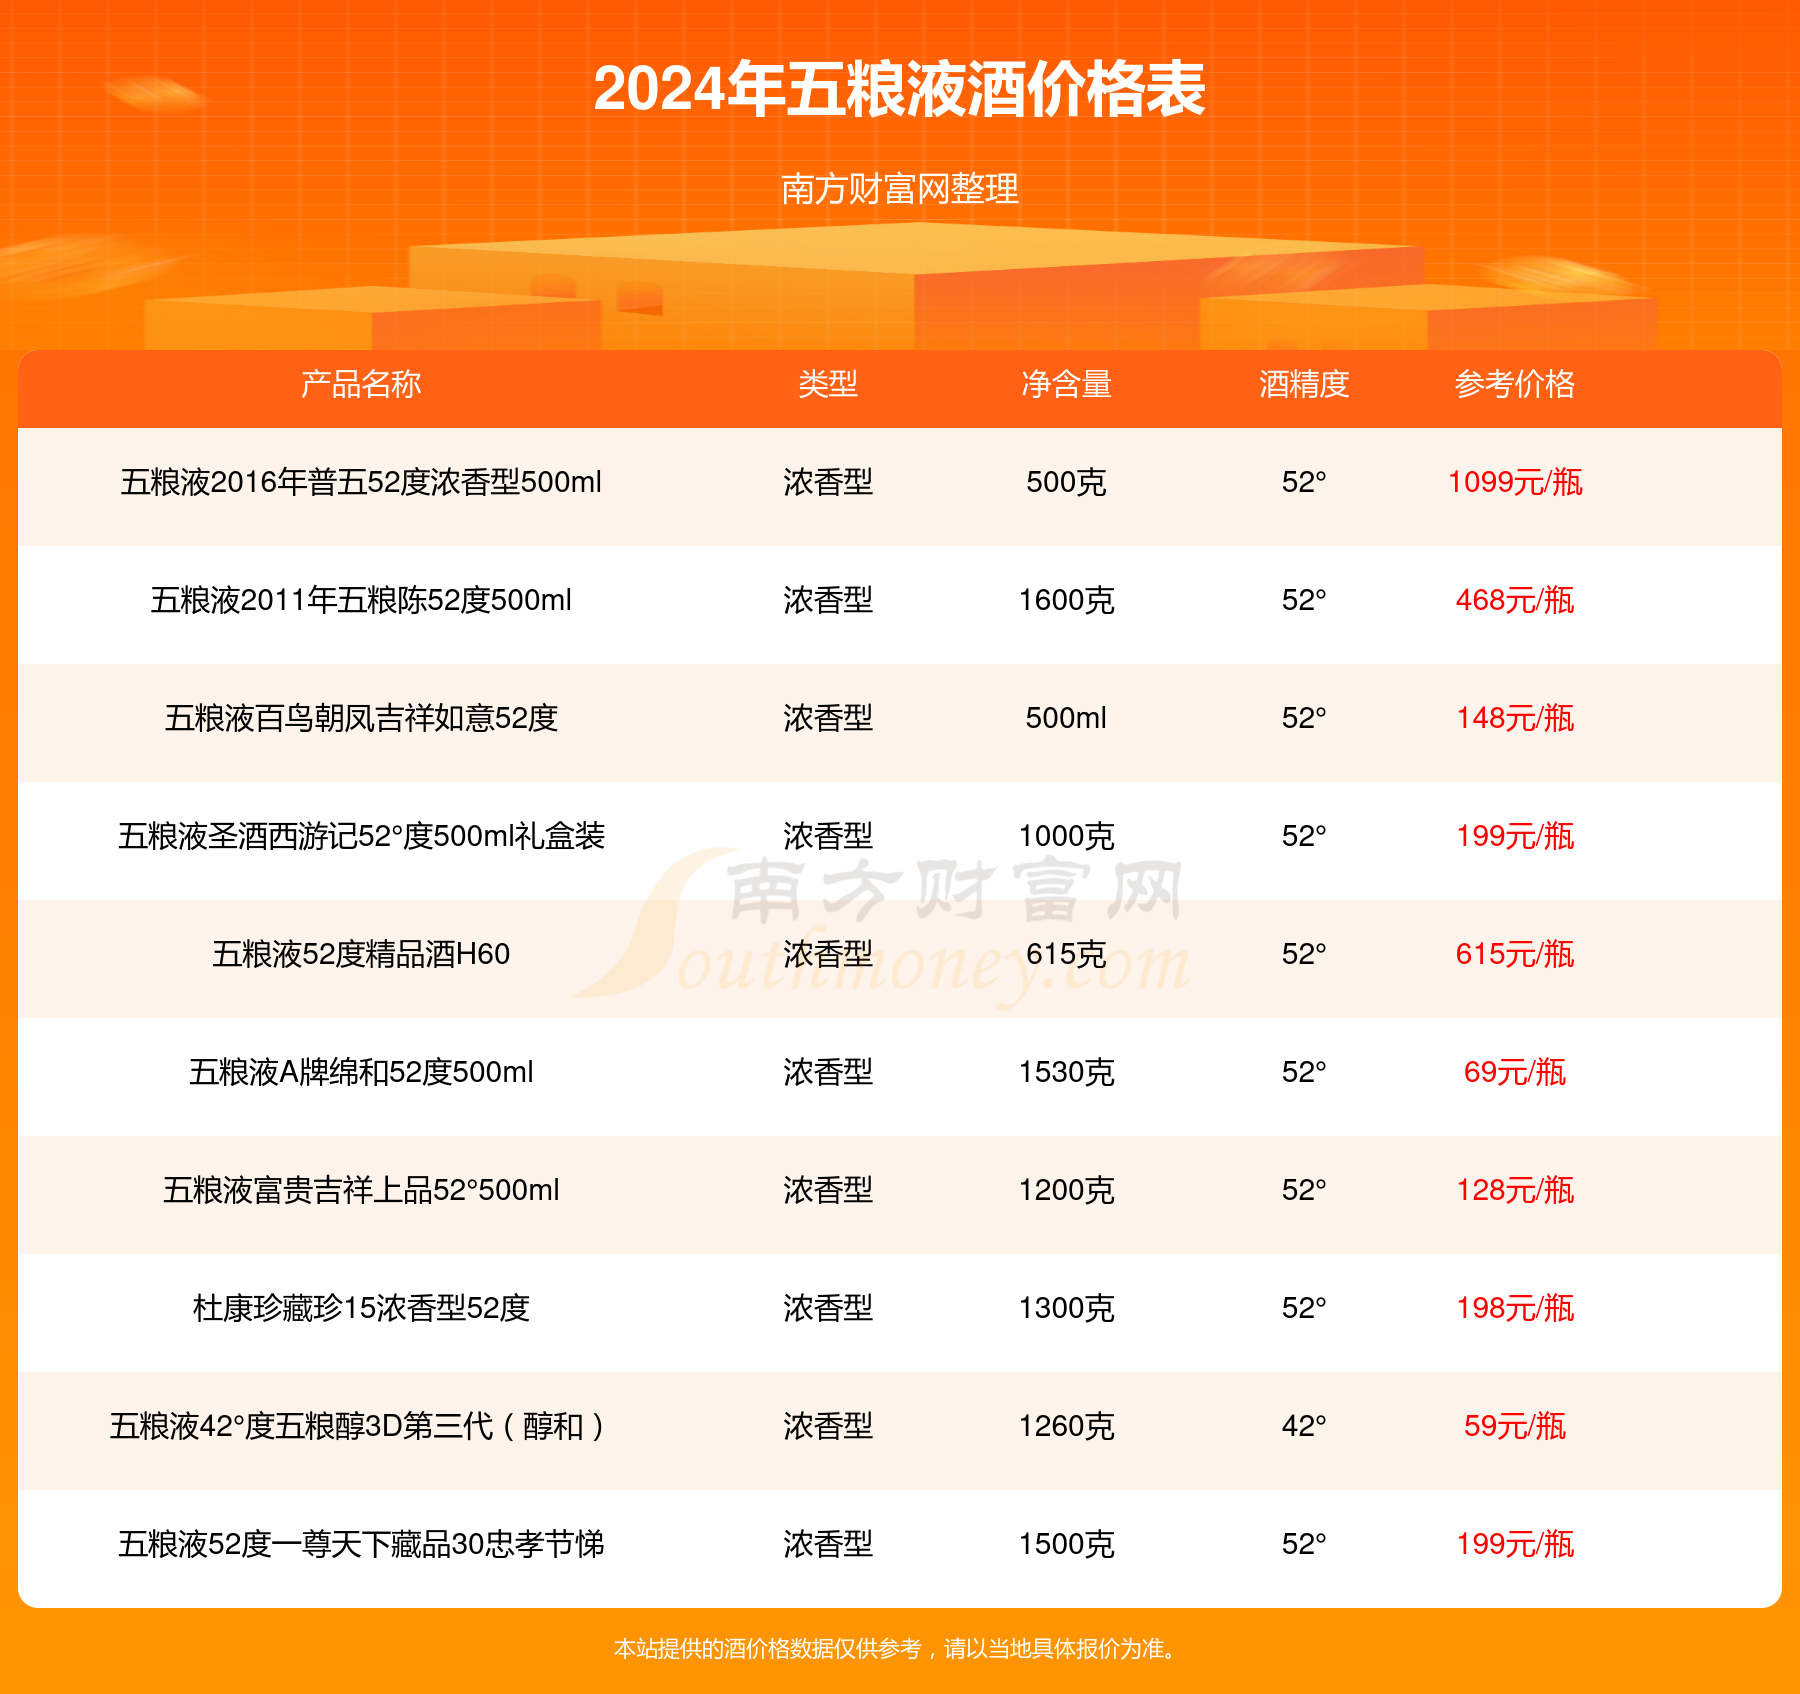Image resolution: width=1800 pixels, height=1694 pixels.
Task: Select the 198元/瓶 price cell
Action: pyautogui.click(x=1515, y=1308)
